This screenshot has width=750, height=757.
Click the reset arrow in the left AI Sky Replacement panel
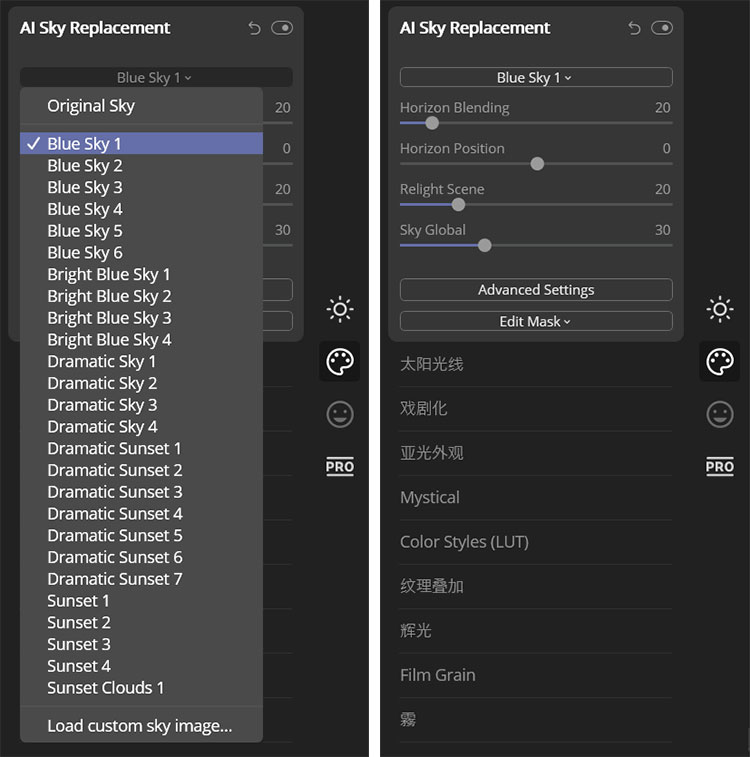click(254, 28)
